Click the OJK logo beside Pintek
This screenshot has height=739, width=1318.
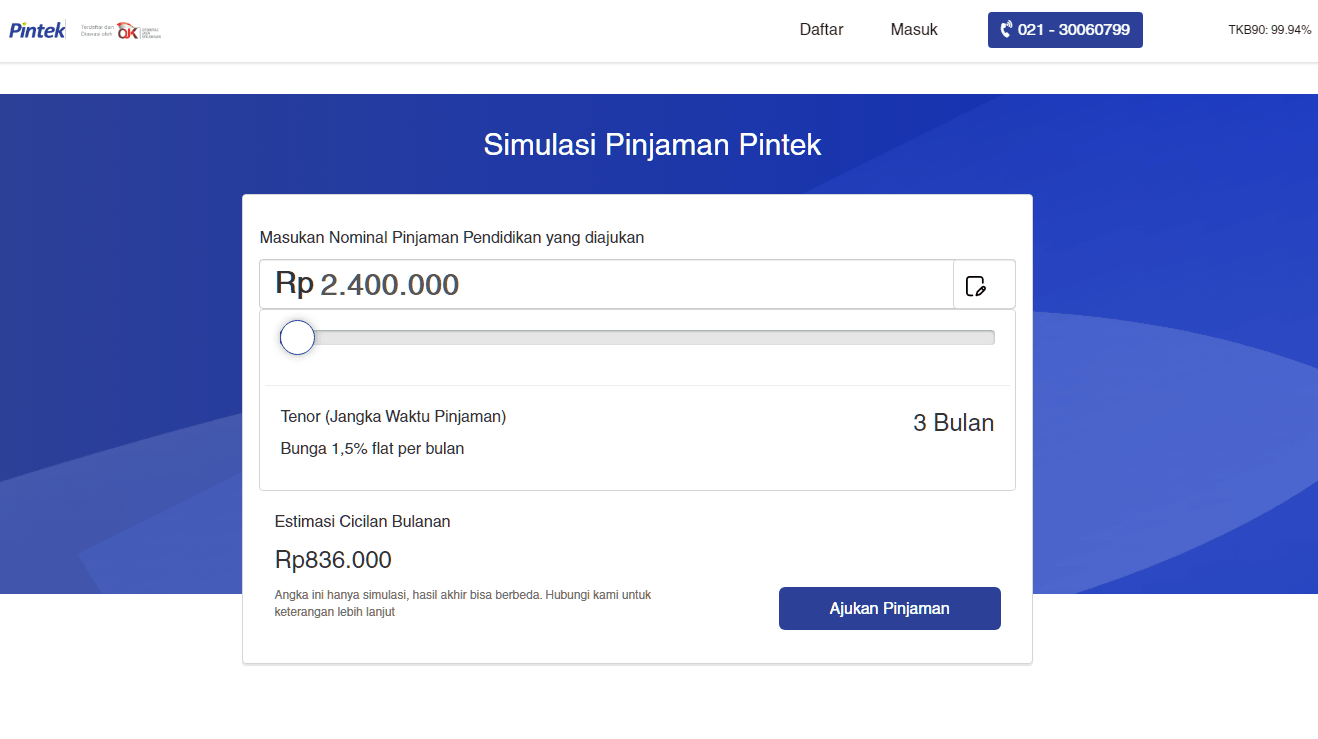point(128,31)
